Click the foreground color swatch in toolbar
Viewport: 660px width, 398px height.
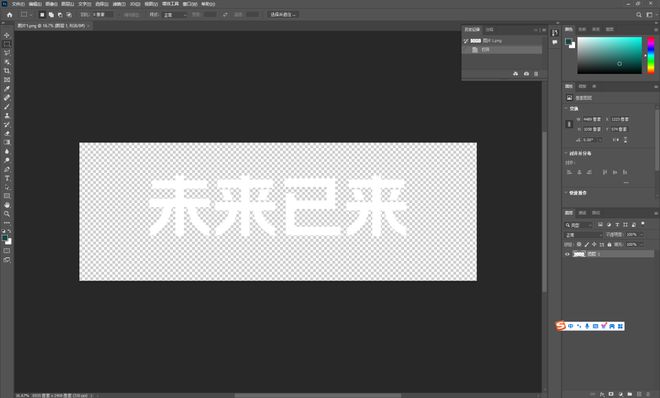pyautogui.click(x=5, y=238)
